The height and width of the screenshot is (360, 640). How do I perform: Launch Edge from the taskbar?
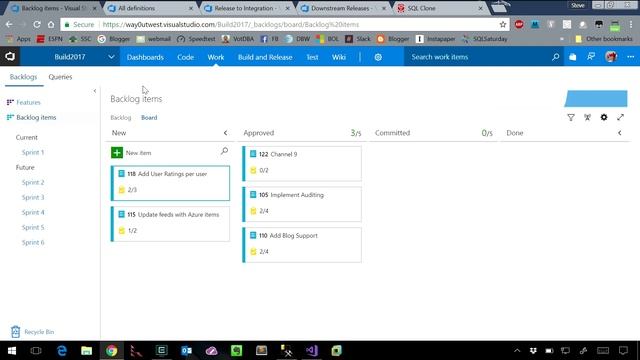(x=62, y=351)
